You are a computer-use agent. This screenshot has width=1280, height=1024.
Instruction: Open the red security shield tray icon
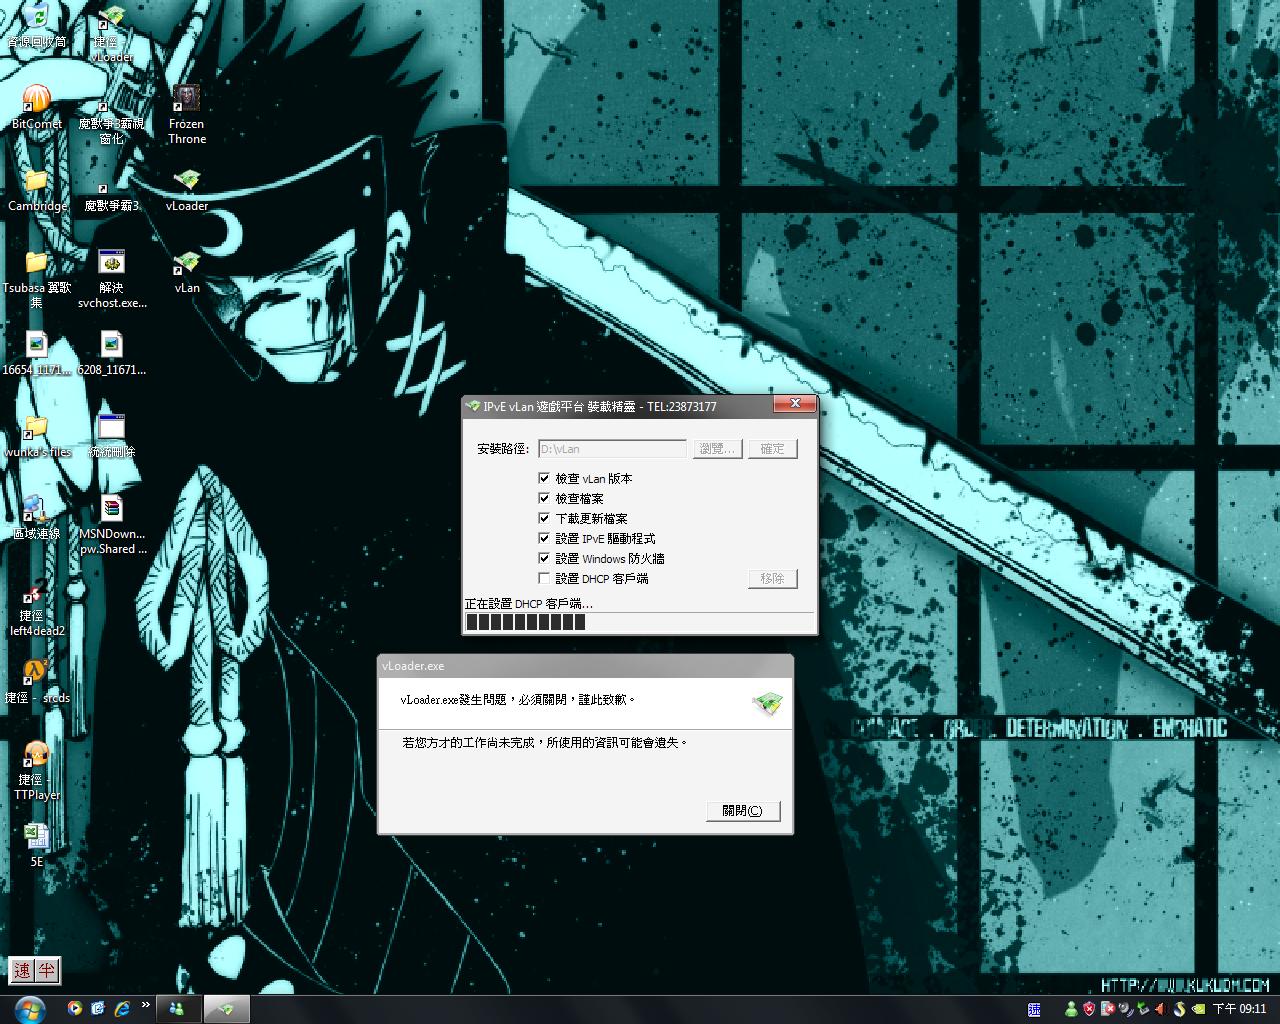click(1089, 1009)
